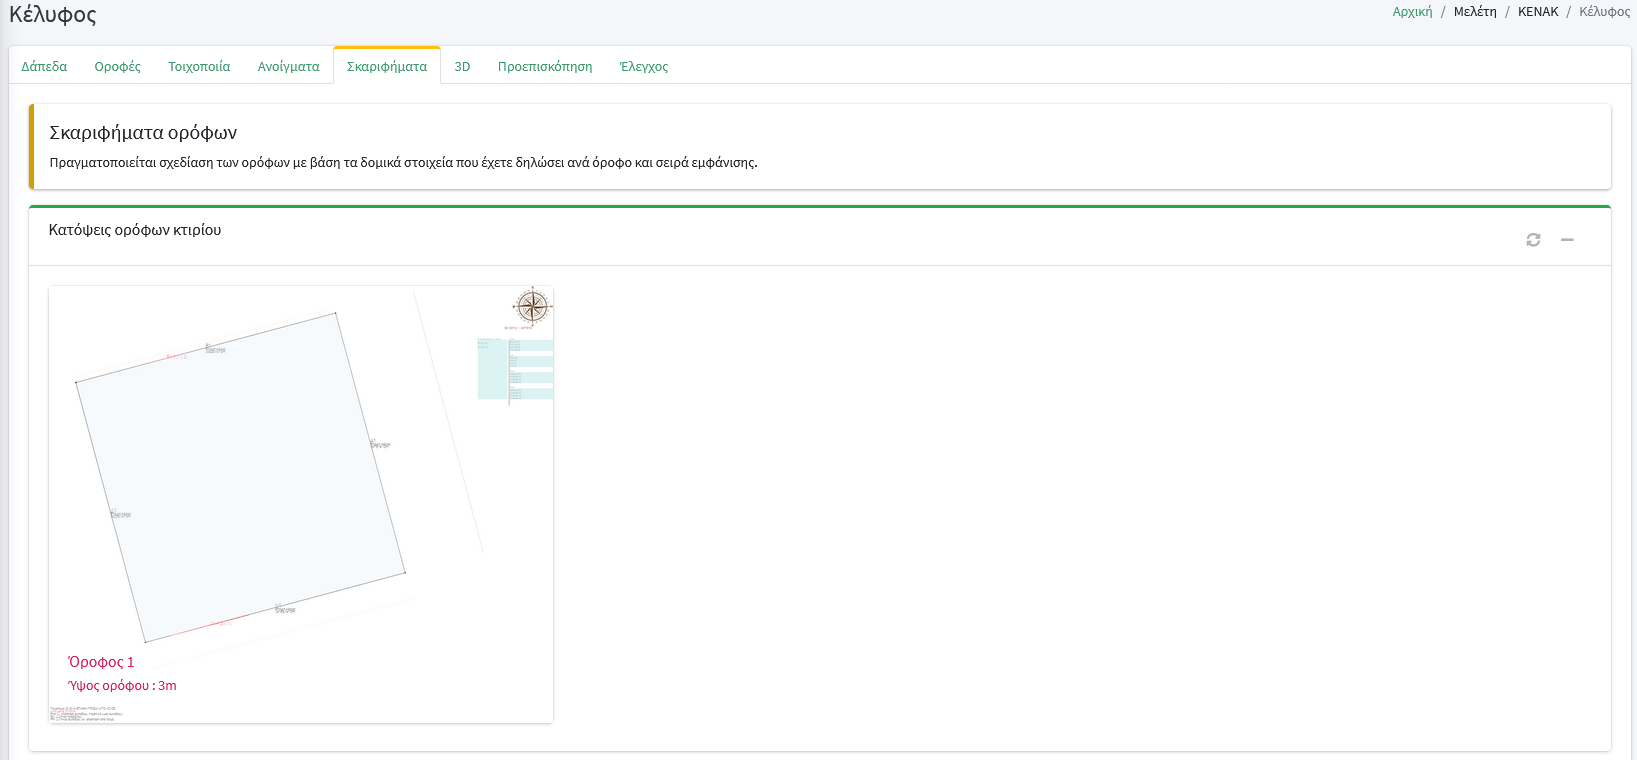The height and width of the screenshot is (760, 1637).
Task: Click the cyan legend table in sketch
Action: [516, 369]
